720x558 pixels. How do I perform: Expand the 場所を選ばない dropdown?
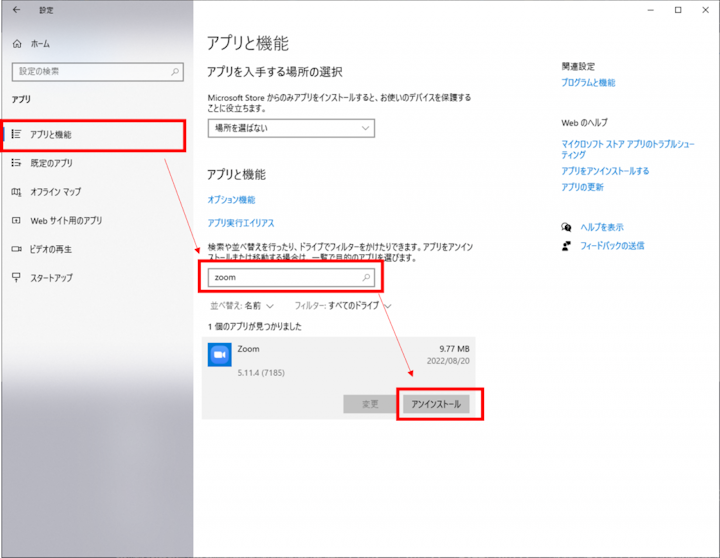pos(290,128)
